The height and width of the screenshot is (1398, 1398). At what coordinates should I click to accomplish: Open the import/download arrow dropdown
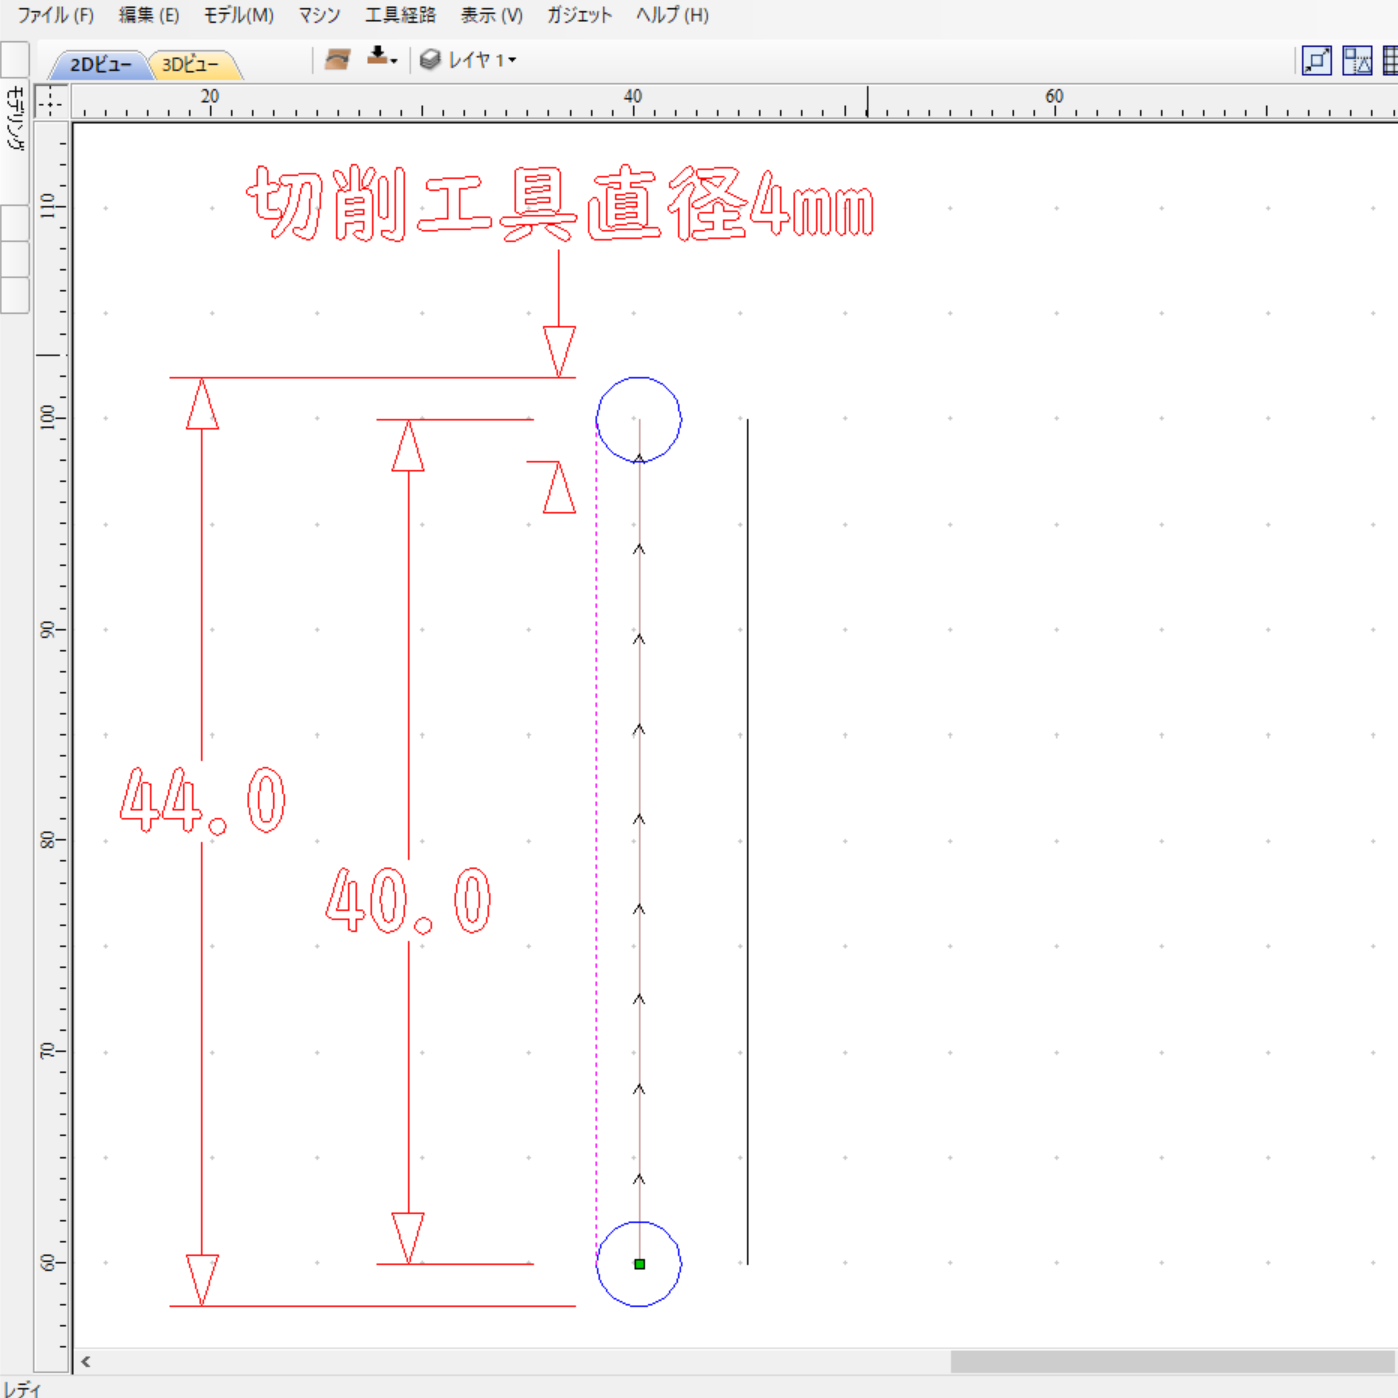coord(382,58)
